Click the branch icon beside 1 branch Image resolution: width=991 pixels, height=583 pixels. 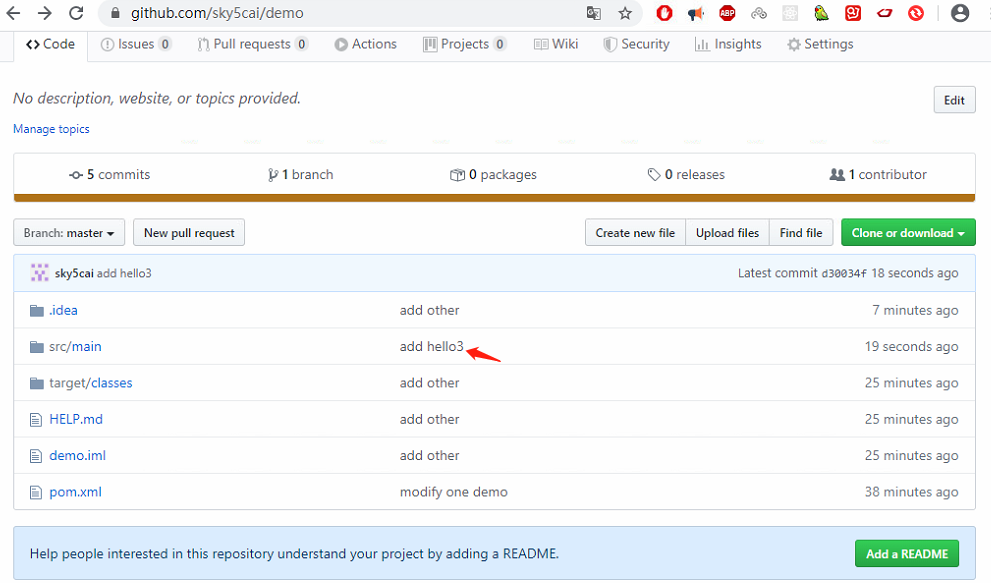click(x=274, y=174)
